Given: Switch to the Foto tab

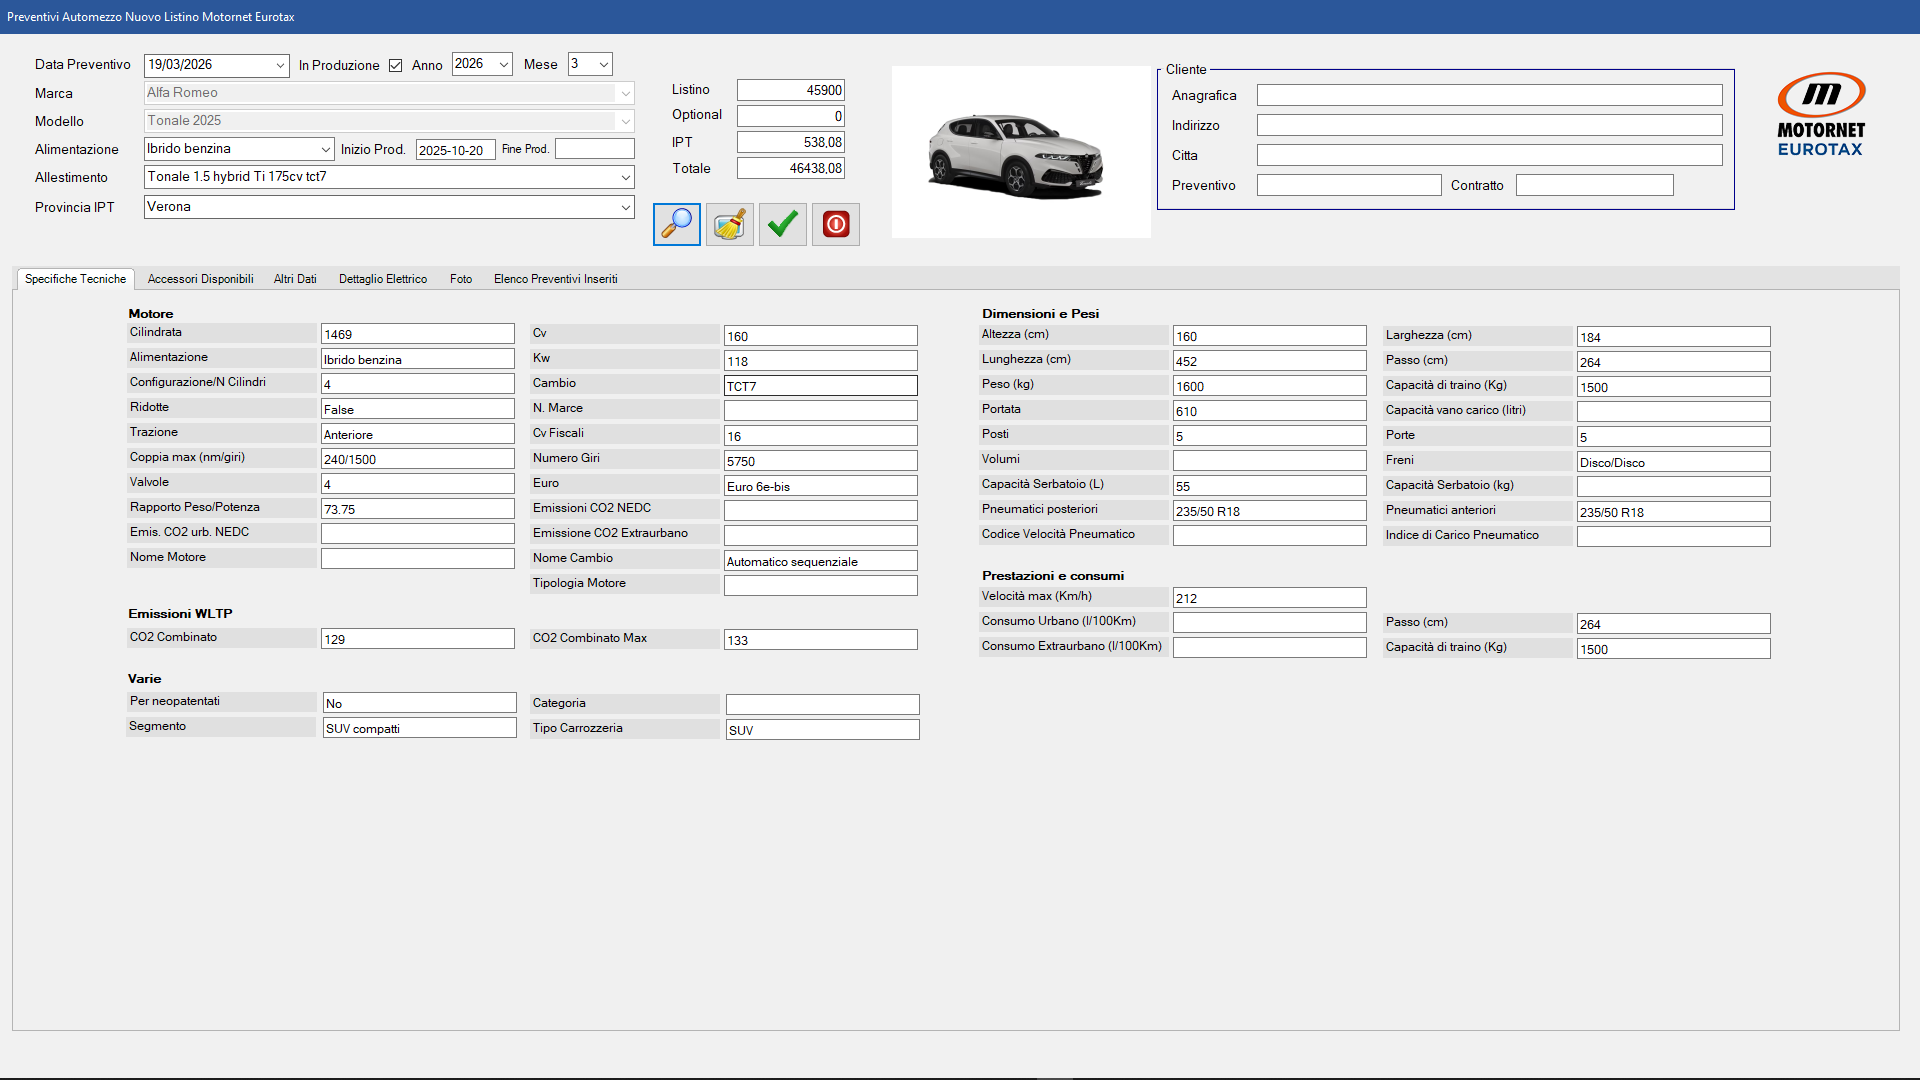Looking at the screenshot, I should 460,279.
